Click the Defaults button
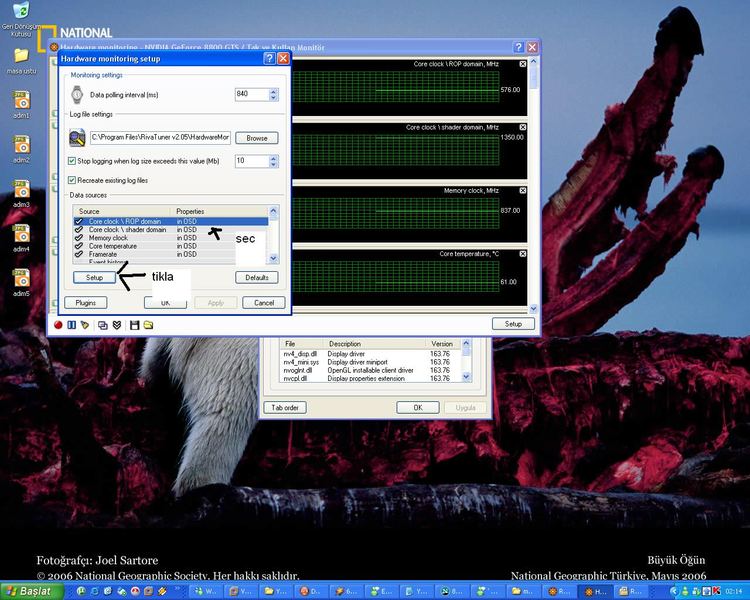The width and height of the screenshot is (750, 600). point(256,278)
